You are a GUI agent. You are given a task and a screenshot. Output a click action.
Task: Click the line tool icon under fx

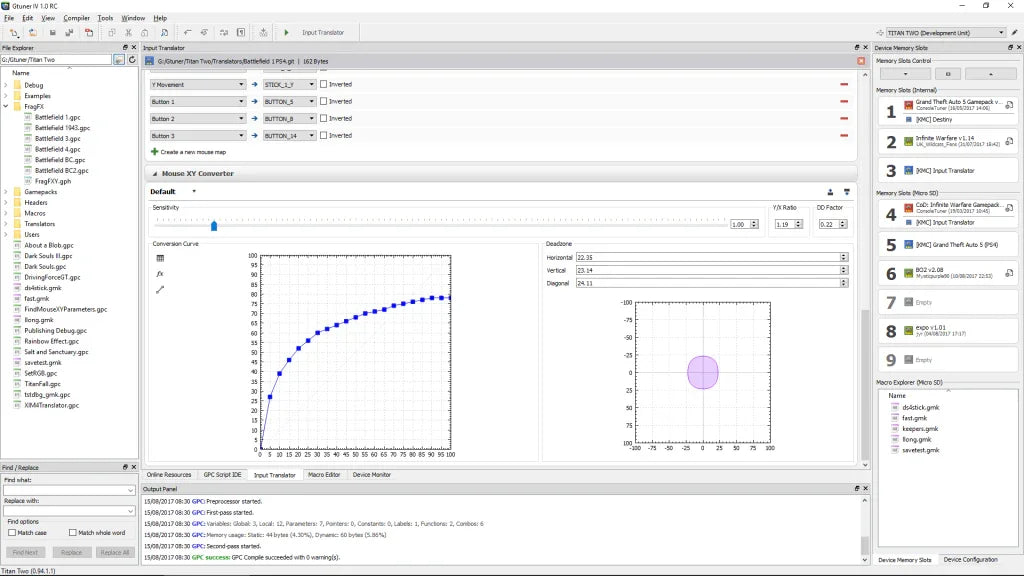pos(160,290)
